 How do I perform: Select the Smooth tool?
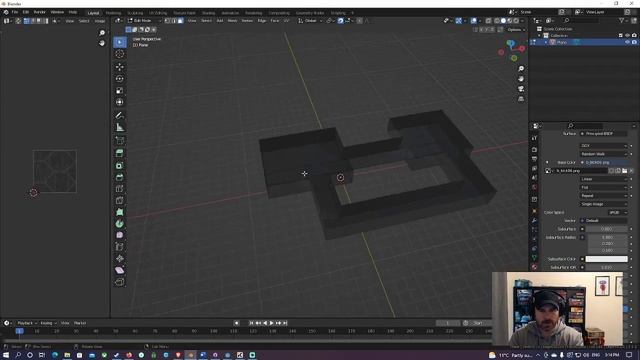[x=120, y=235]
